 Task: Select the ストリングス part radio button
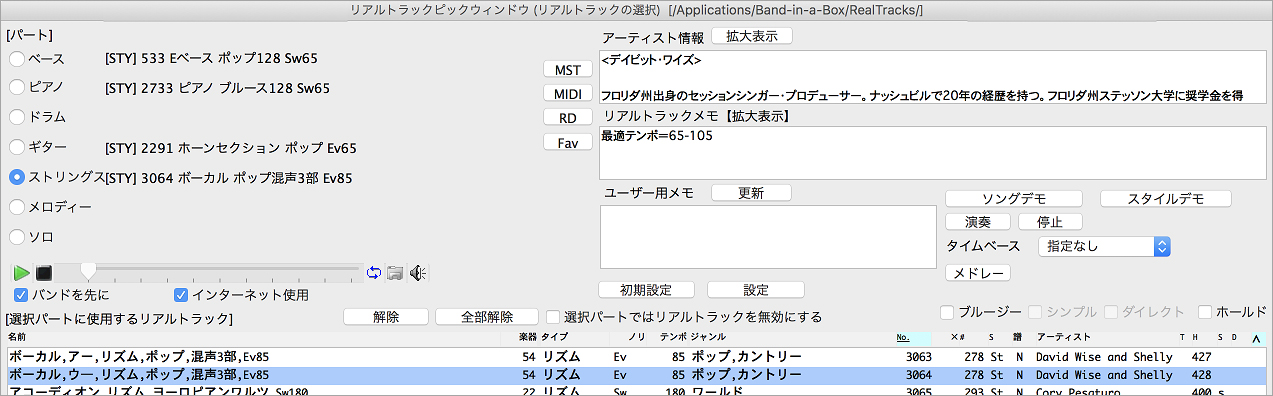point(17,177)
